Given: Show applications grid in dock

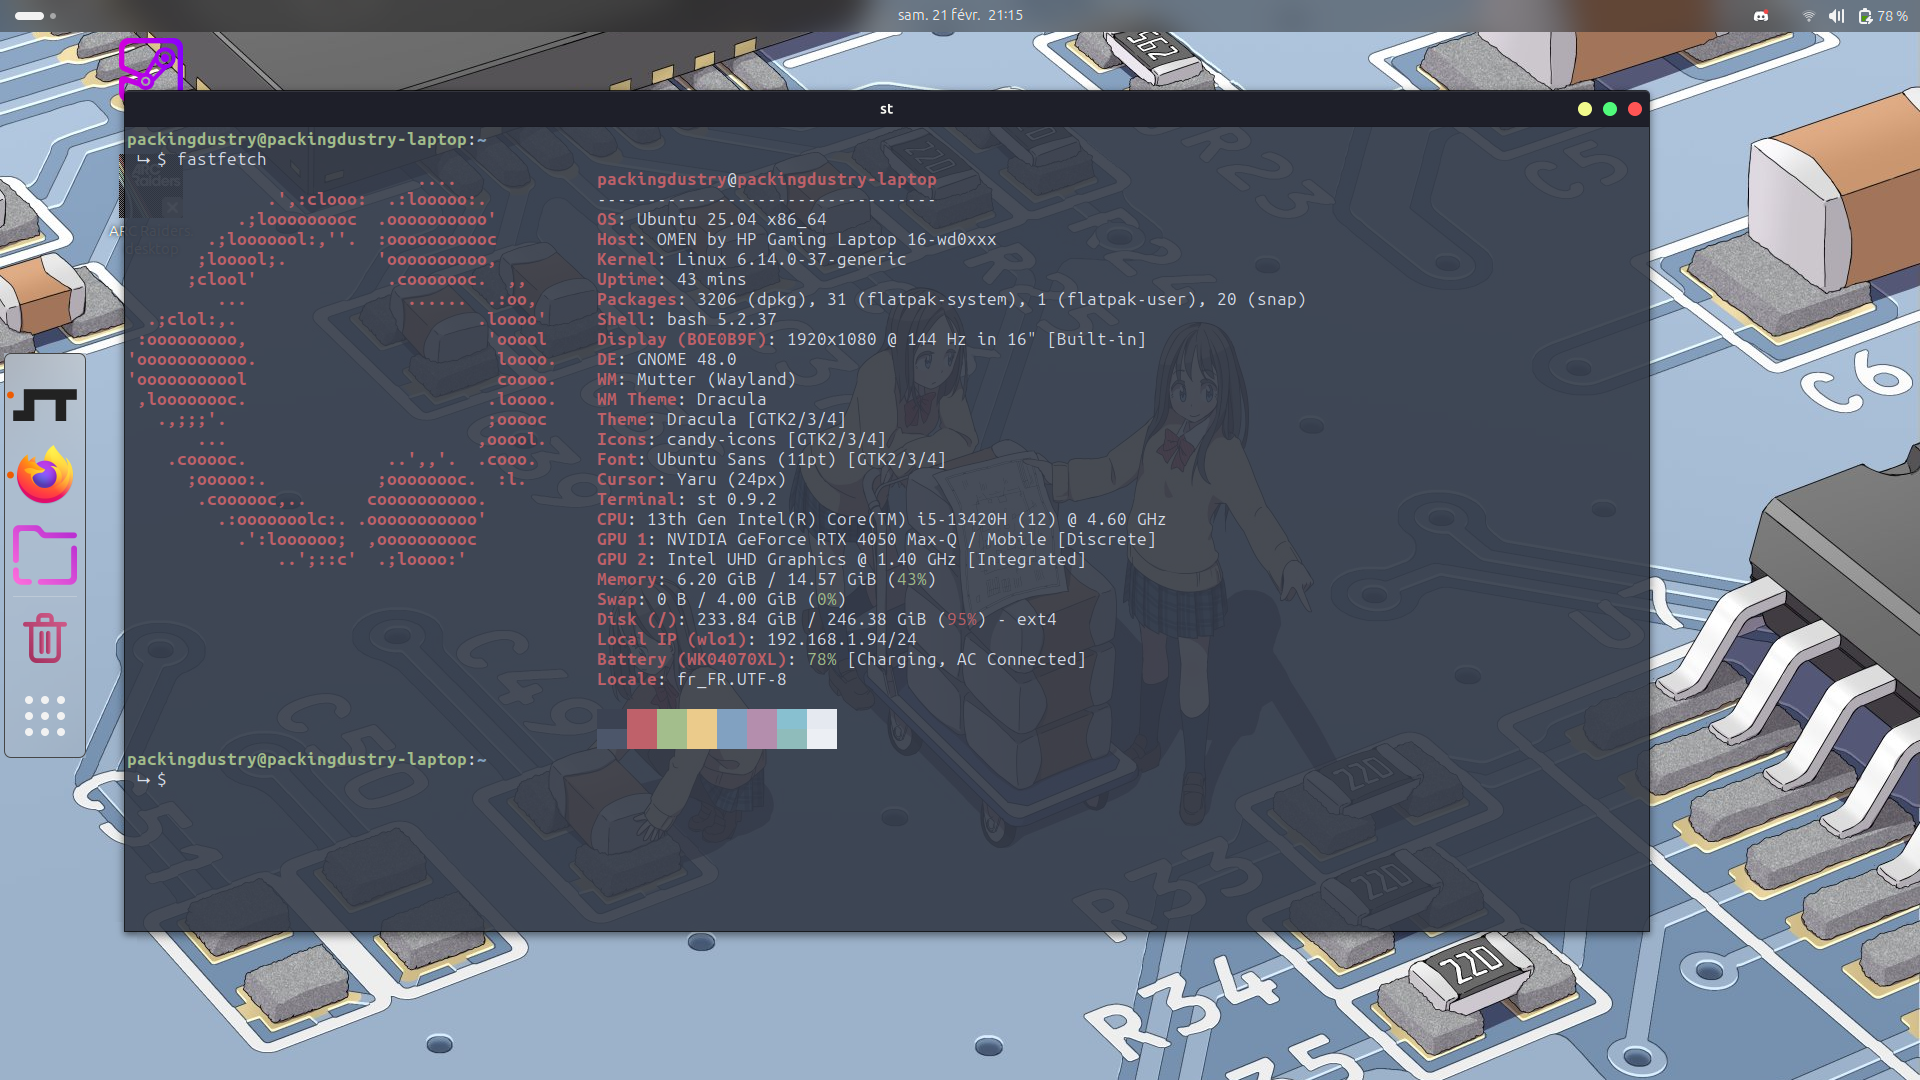Looking at the screenshot, I should point(45,716).
